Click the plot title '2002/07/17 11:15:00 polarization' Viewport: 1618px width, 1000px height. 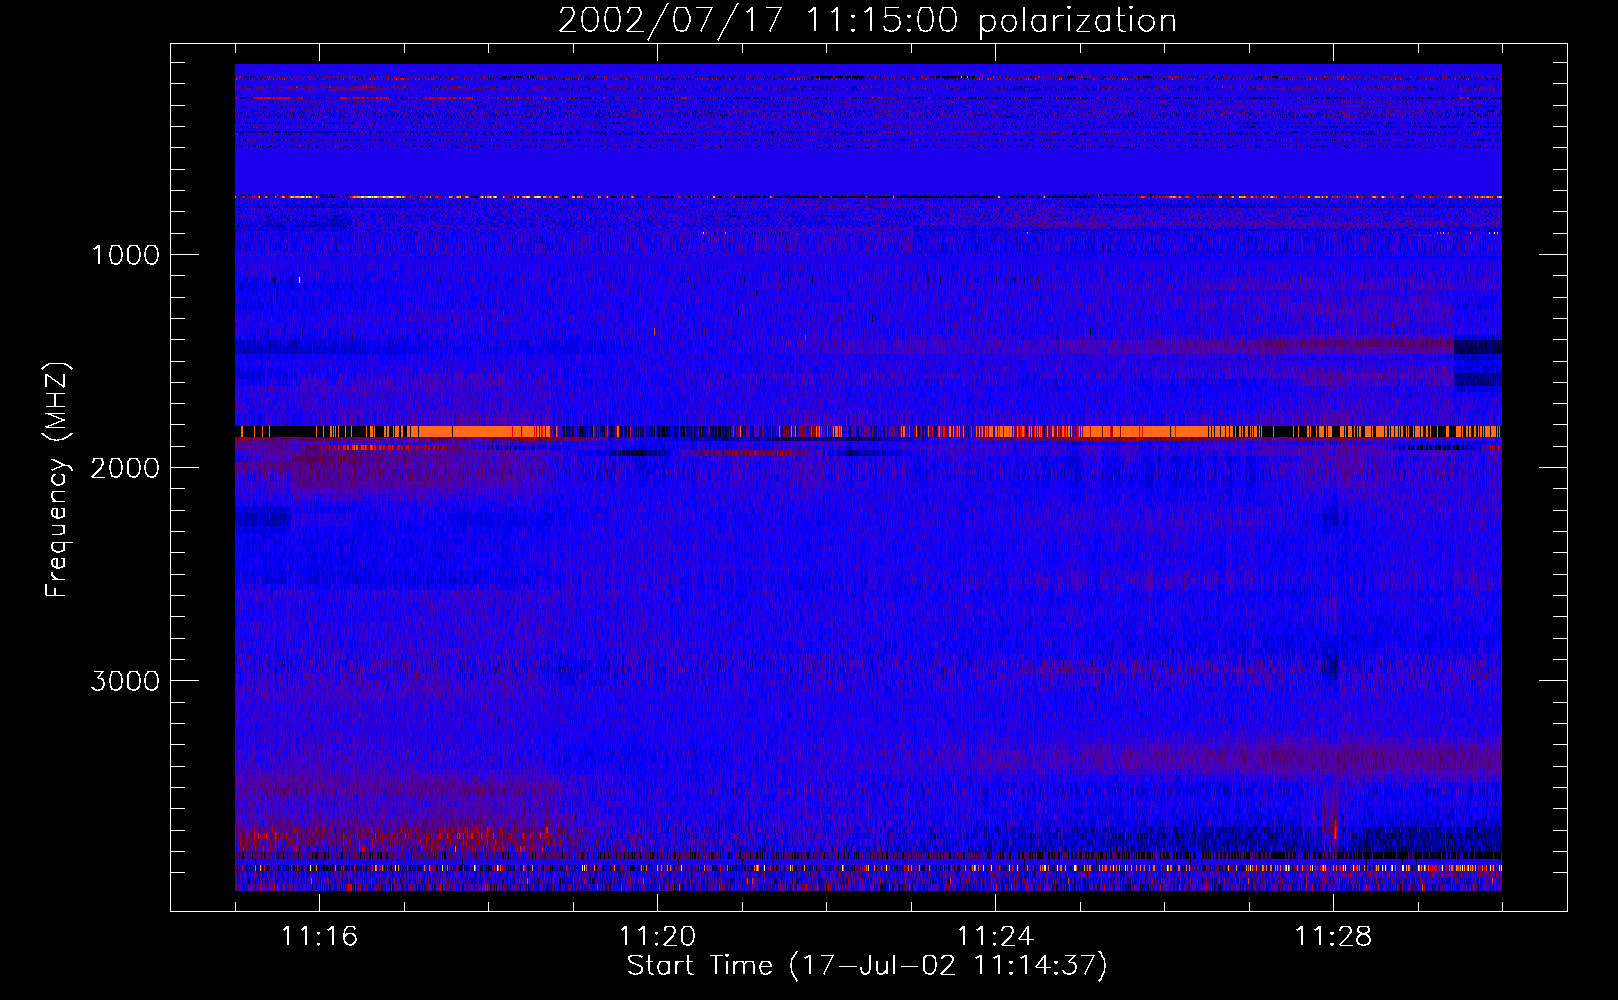pyautogui.click(x=867, y=20)
